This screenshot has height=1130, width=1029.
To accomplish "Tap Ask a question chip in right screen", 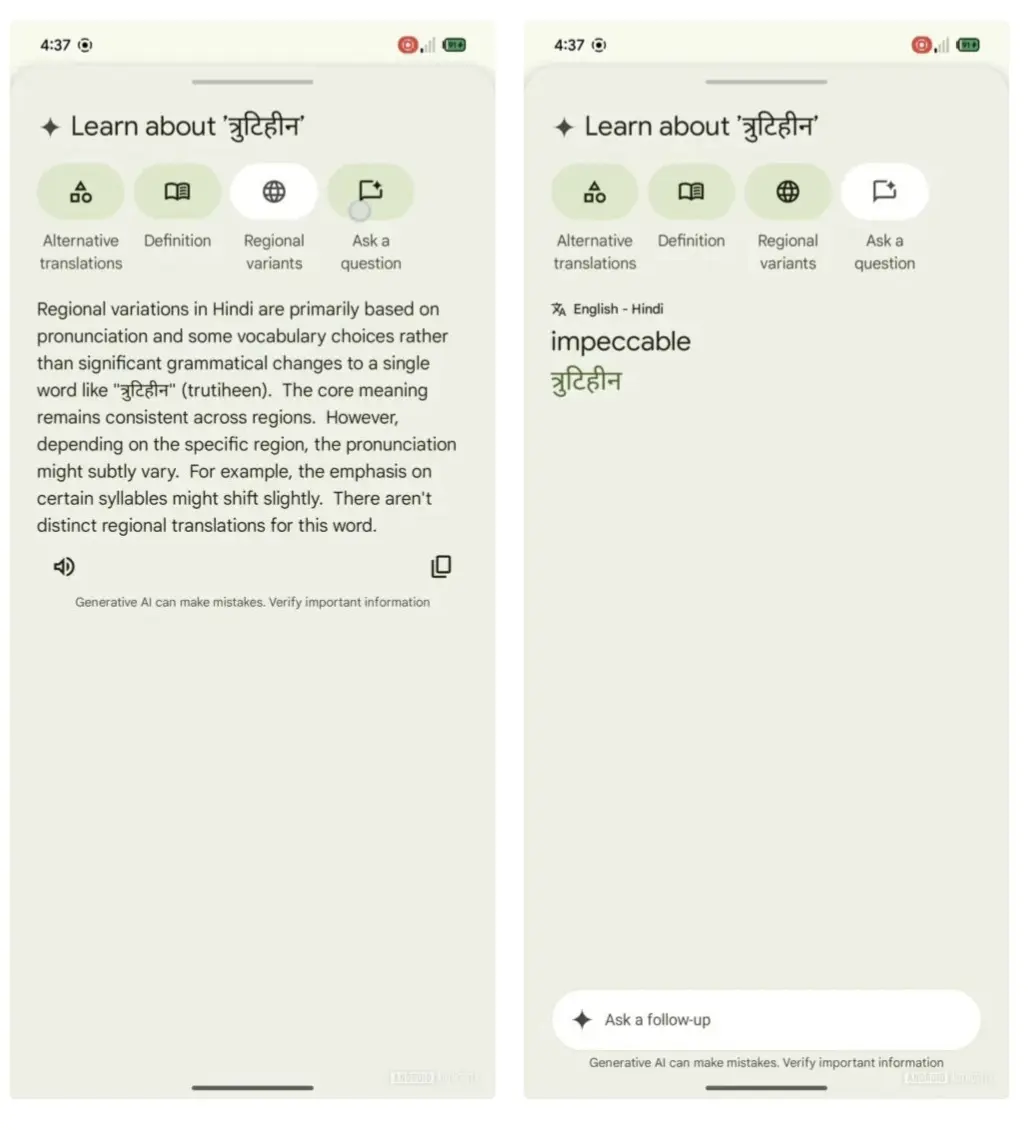I will coord(884,192).
